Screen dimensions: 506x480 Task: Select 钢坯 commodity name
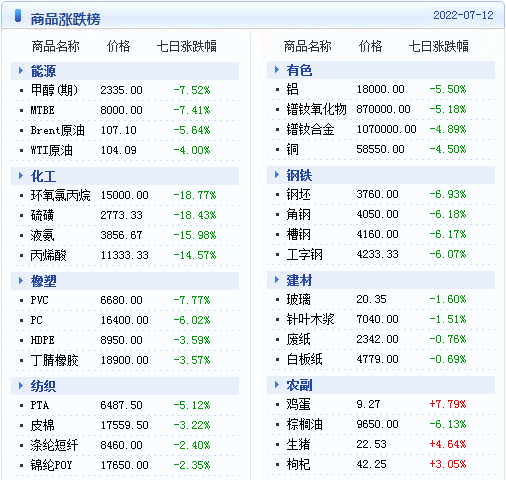tap(298, 194)
